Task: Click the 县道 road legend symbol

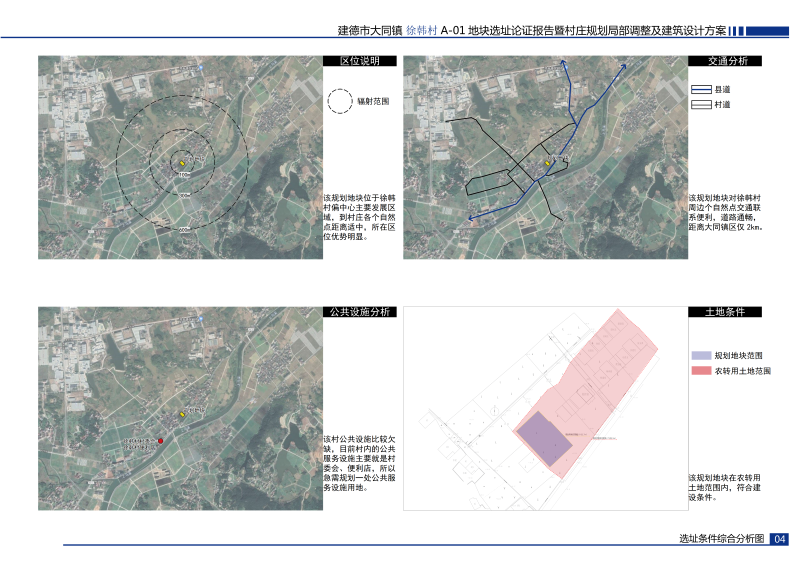Action: click(x=701, y=89)
